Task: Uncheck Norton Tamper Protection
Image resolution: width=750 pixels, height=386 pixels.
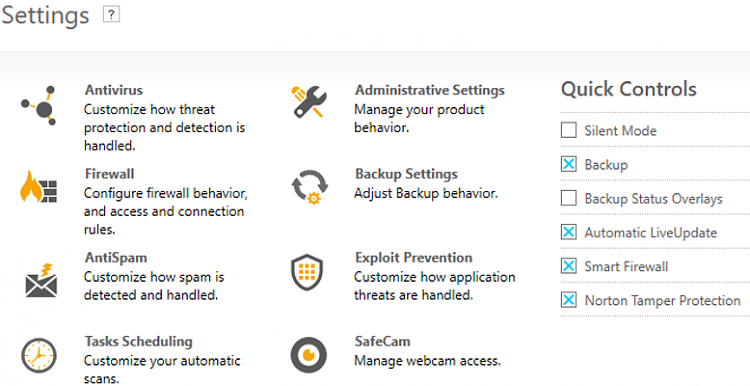Action: click(568, 300)
